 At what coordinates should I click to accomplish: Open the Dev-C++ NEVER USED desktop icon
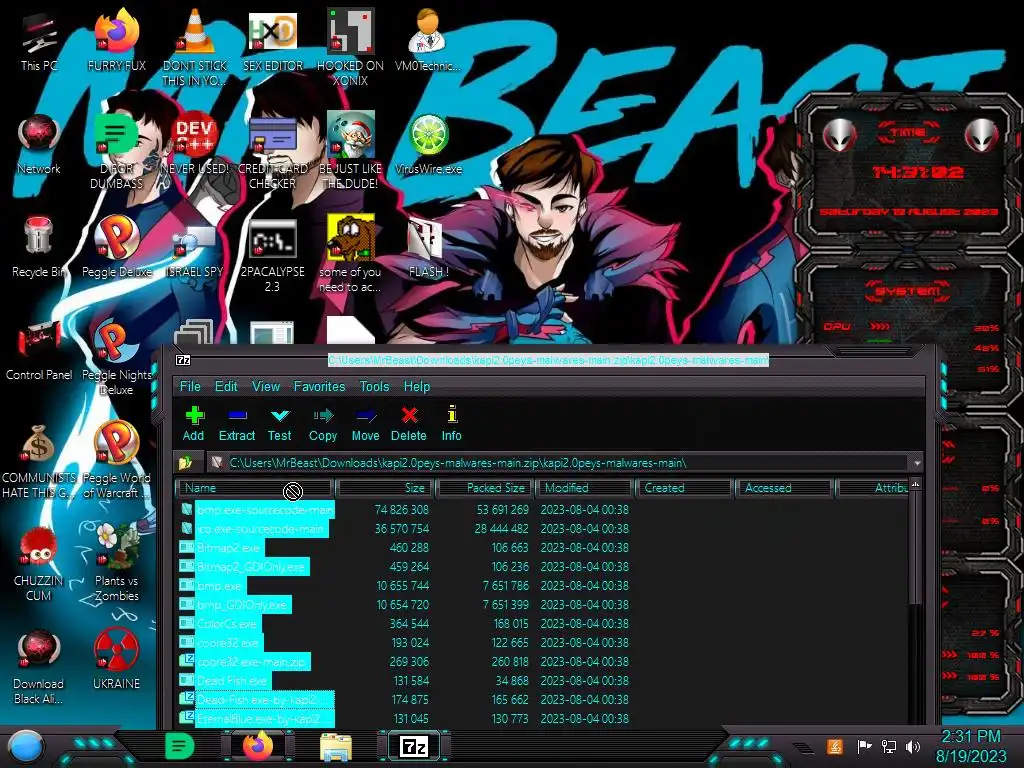pyautogui.click(x=195, y=144)
